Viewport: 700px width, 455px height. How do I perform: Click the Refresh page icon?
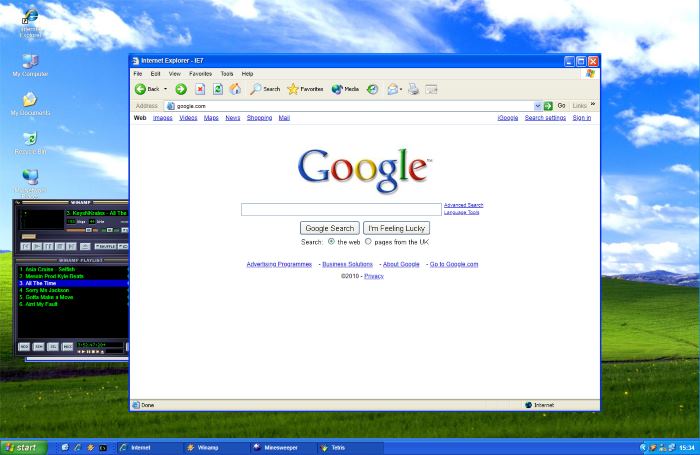[x=217, y=89]
